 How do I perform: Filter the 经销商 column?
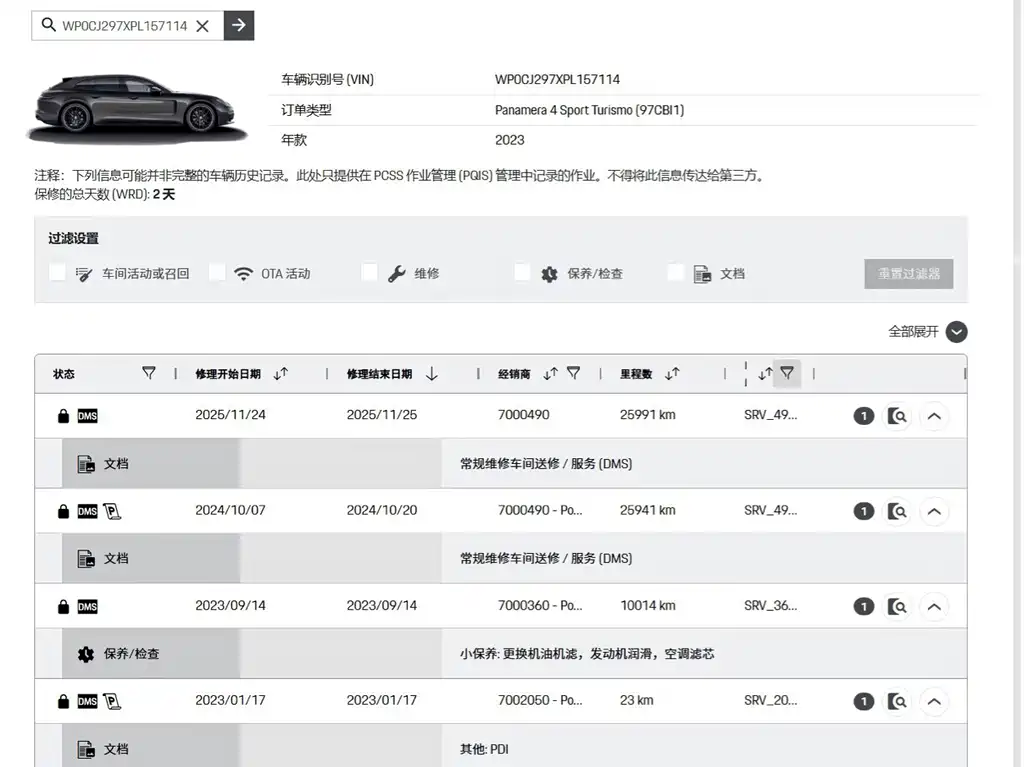pos(573,373)
